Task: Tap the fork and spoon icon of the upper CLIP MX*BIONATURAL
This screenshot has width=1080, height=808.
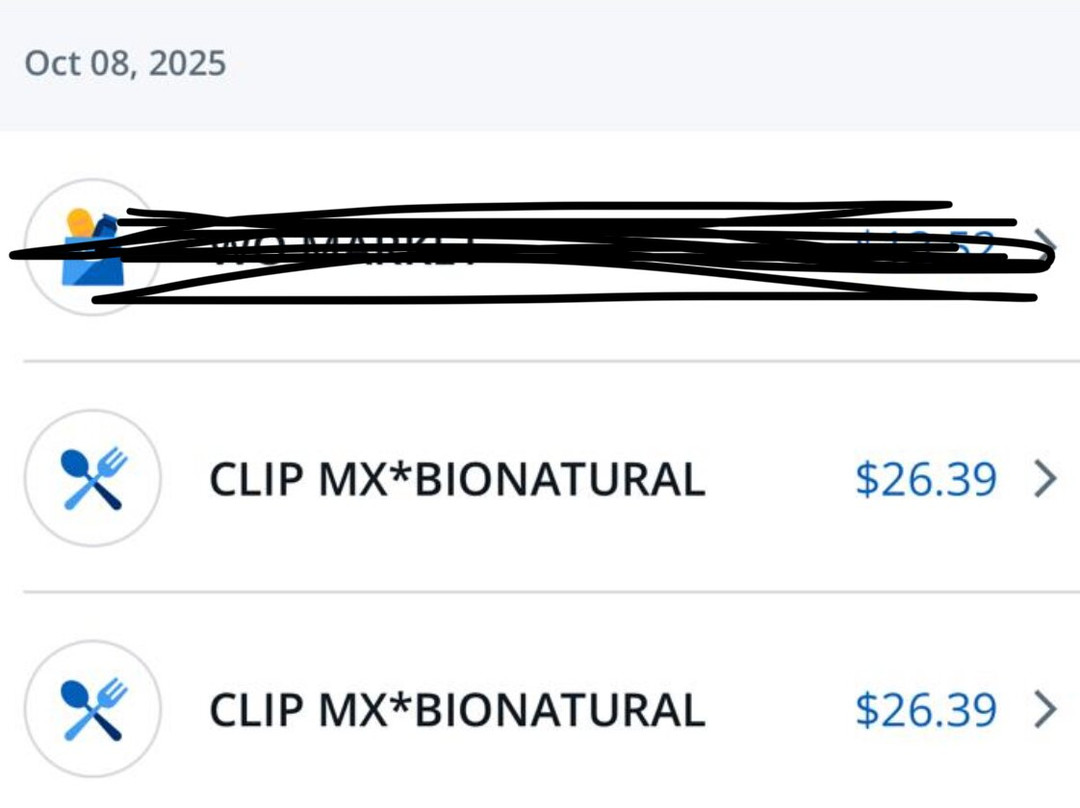Action: (x=93, y=478)
